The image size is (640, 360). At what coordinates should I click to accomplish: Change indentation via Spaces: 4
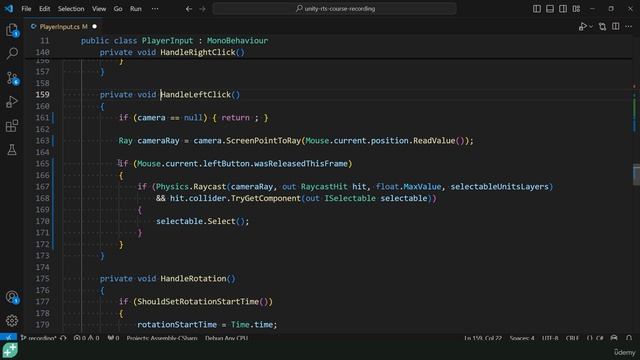[x=522, y=338]
